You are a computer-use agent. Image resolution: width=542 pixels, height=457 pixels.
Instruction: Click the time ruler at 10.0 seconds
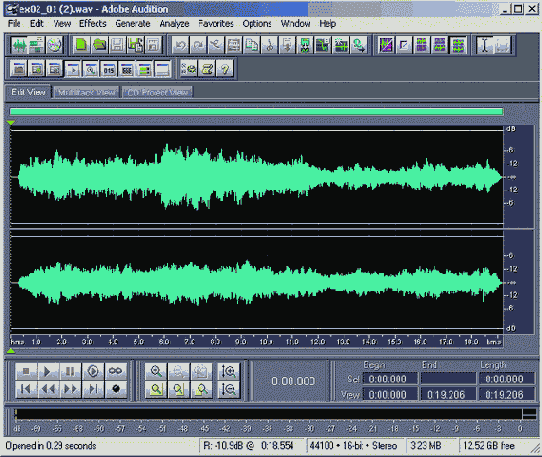coord(266,342)
